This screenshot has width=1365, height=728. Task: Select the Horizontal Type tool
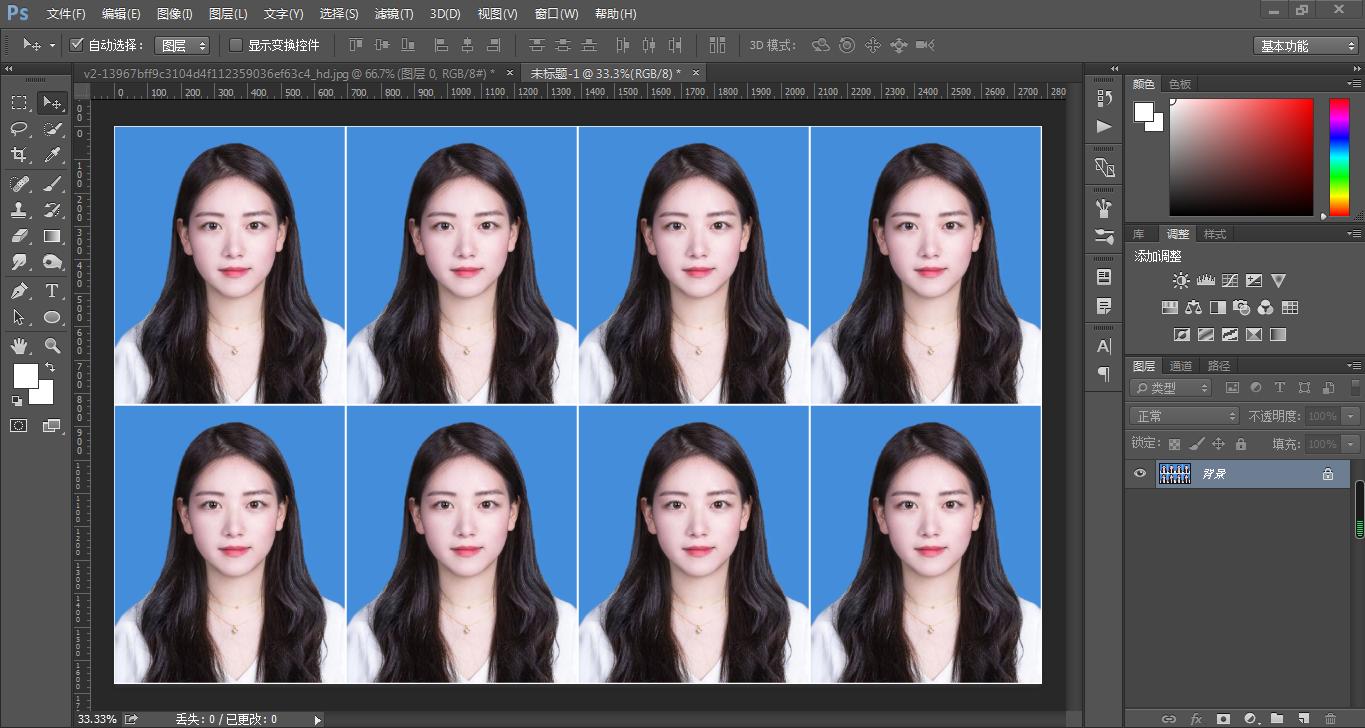(x=52, y=291)
